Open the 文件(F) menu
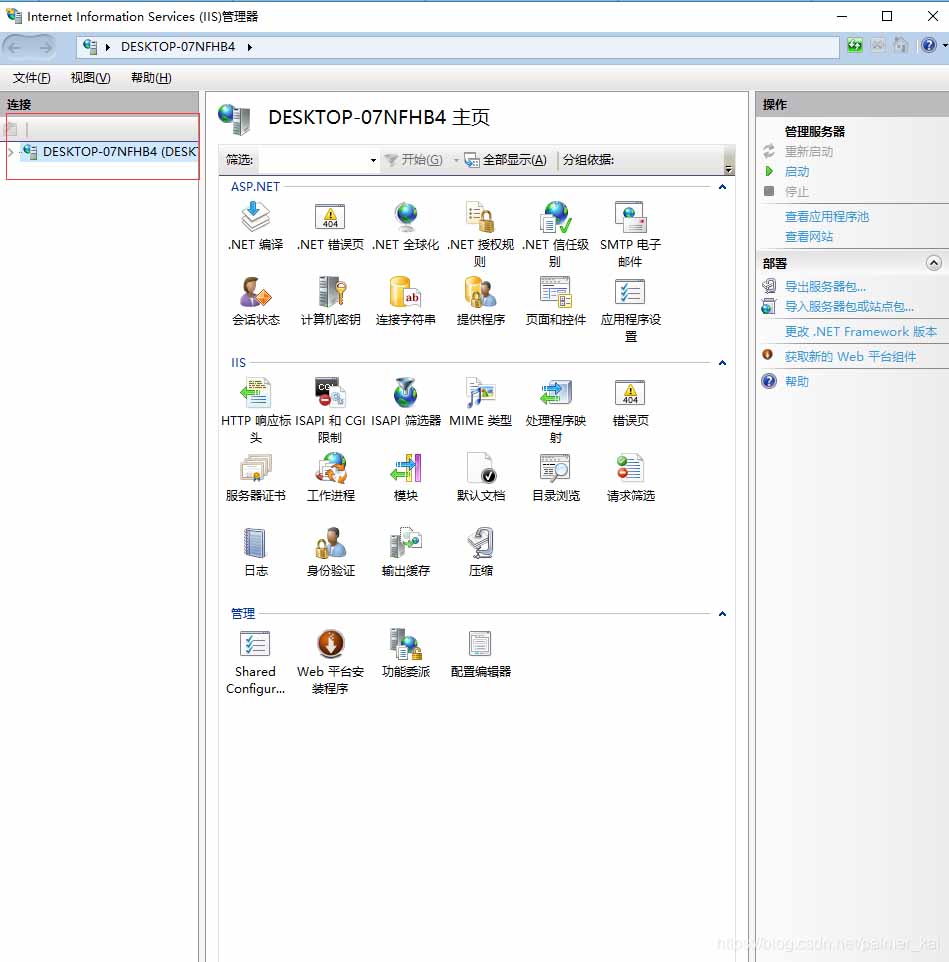 31,78
